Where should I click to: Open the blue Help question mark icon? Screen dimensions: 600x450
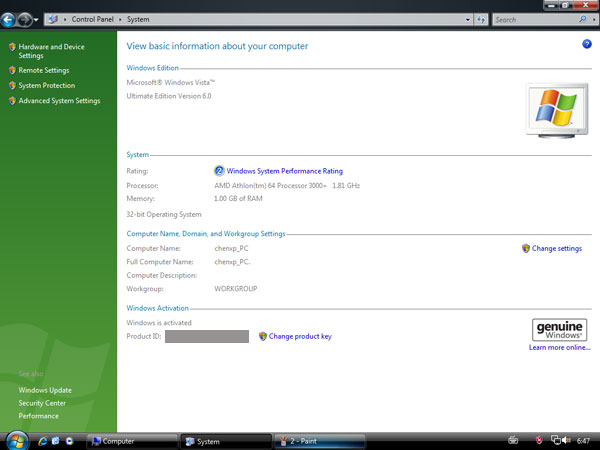pyautogui.click(x=587, y=44)
